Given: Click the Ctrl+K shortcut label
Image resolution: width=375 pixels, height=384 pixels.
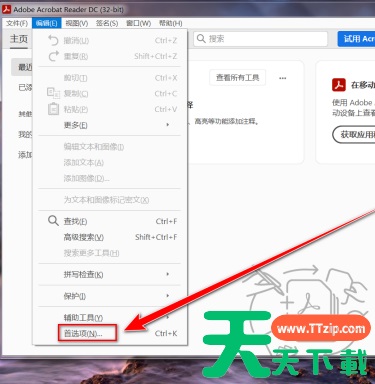Looking at the screenshot, I should coord(166,333).
